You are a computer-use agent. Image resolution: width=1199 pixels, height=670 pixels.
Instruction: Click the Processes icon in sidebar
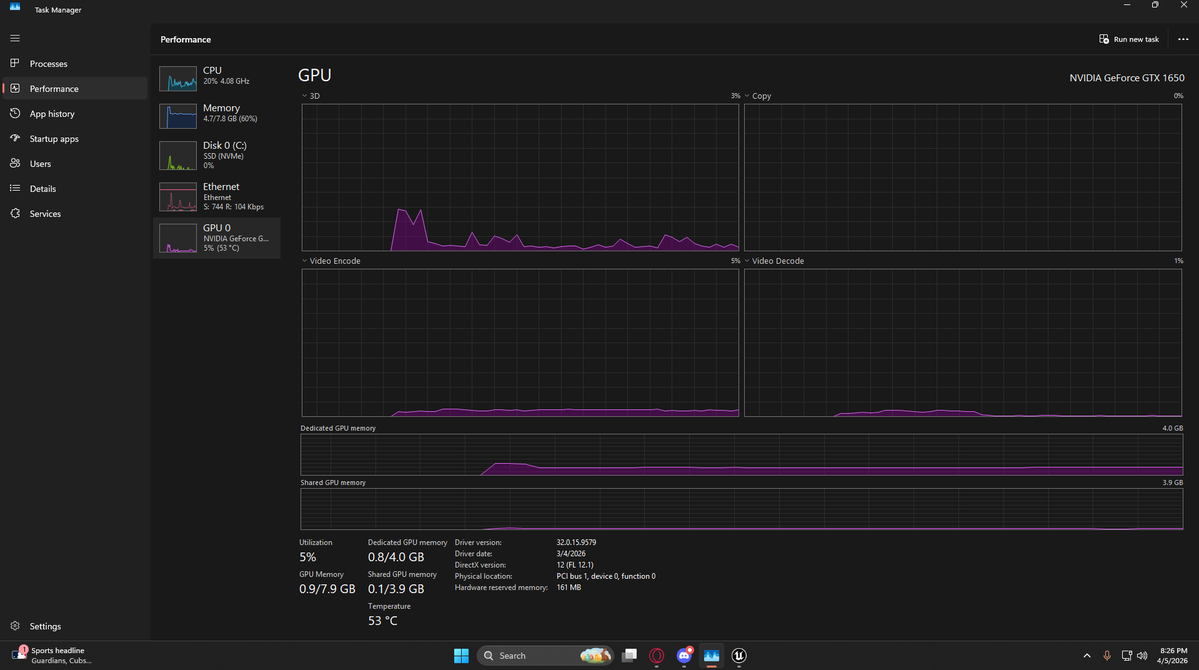pyautogui.click(x=15, y=63)
